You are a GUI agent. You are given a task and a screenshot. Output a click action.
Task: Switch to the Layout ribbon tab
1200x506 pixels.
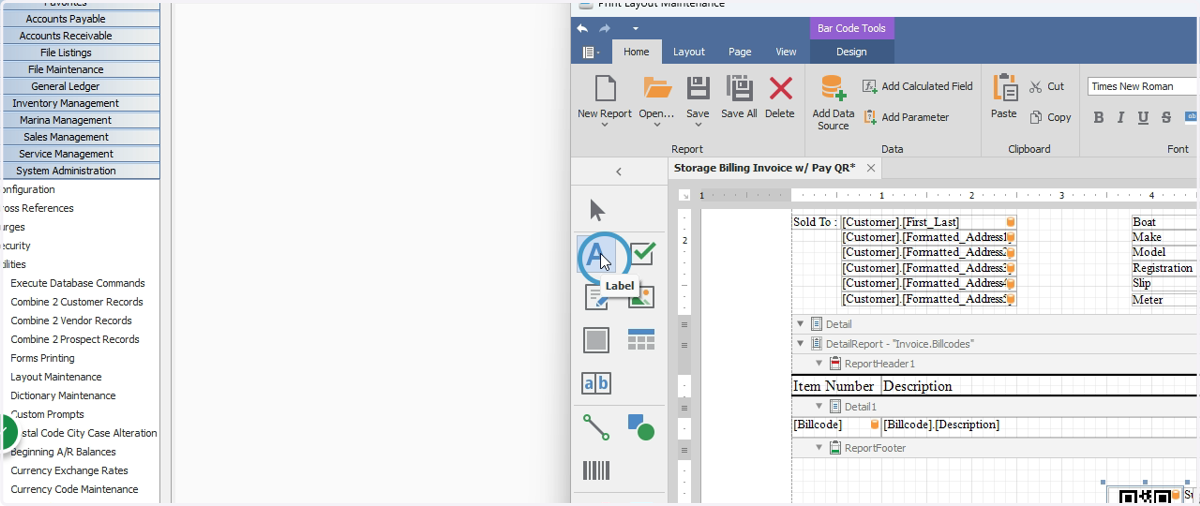pos(688,52)
